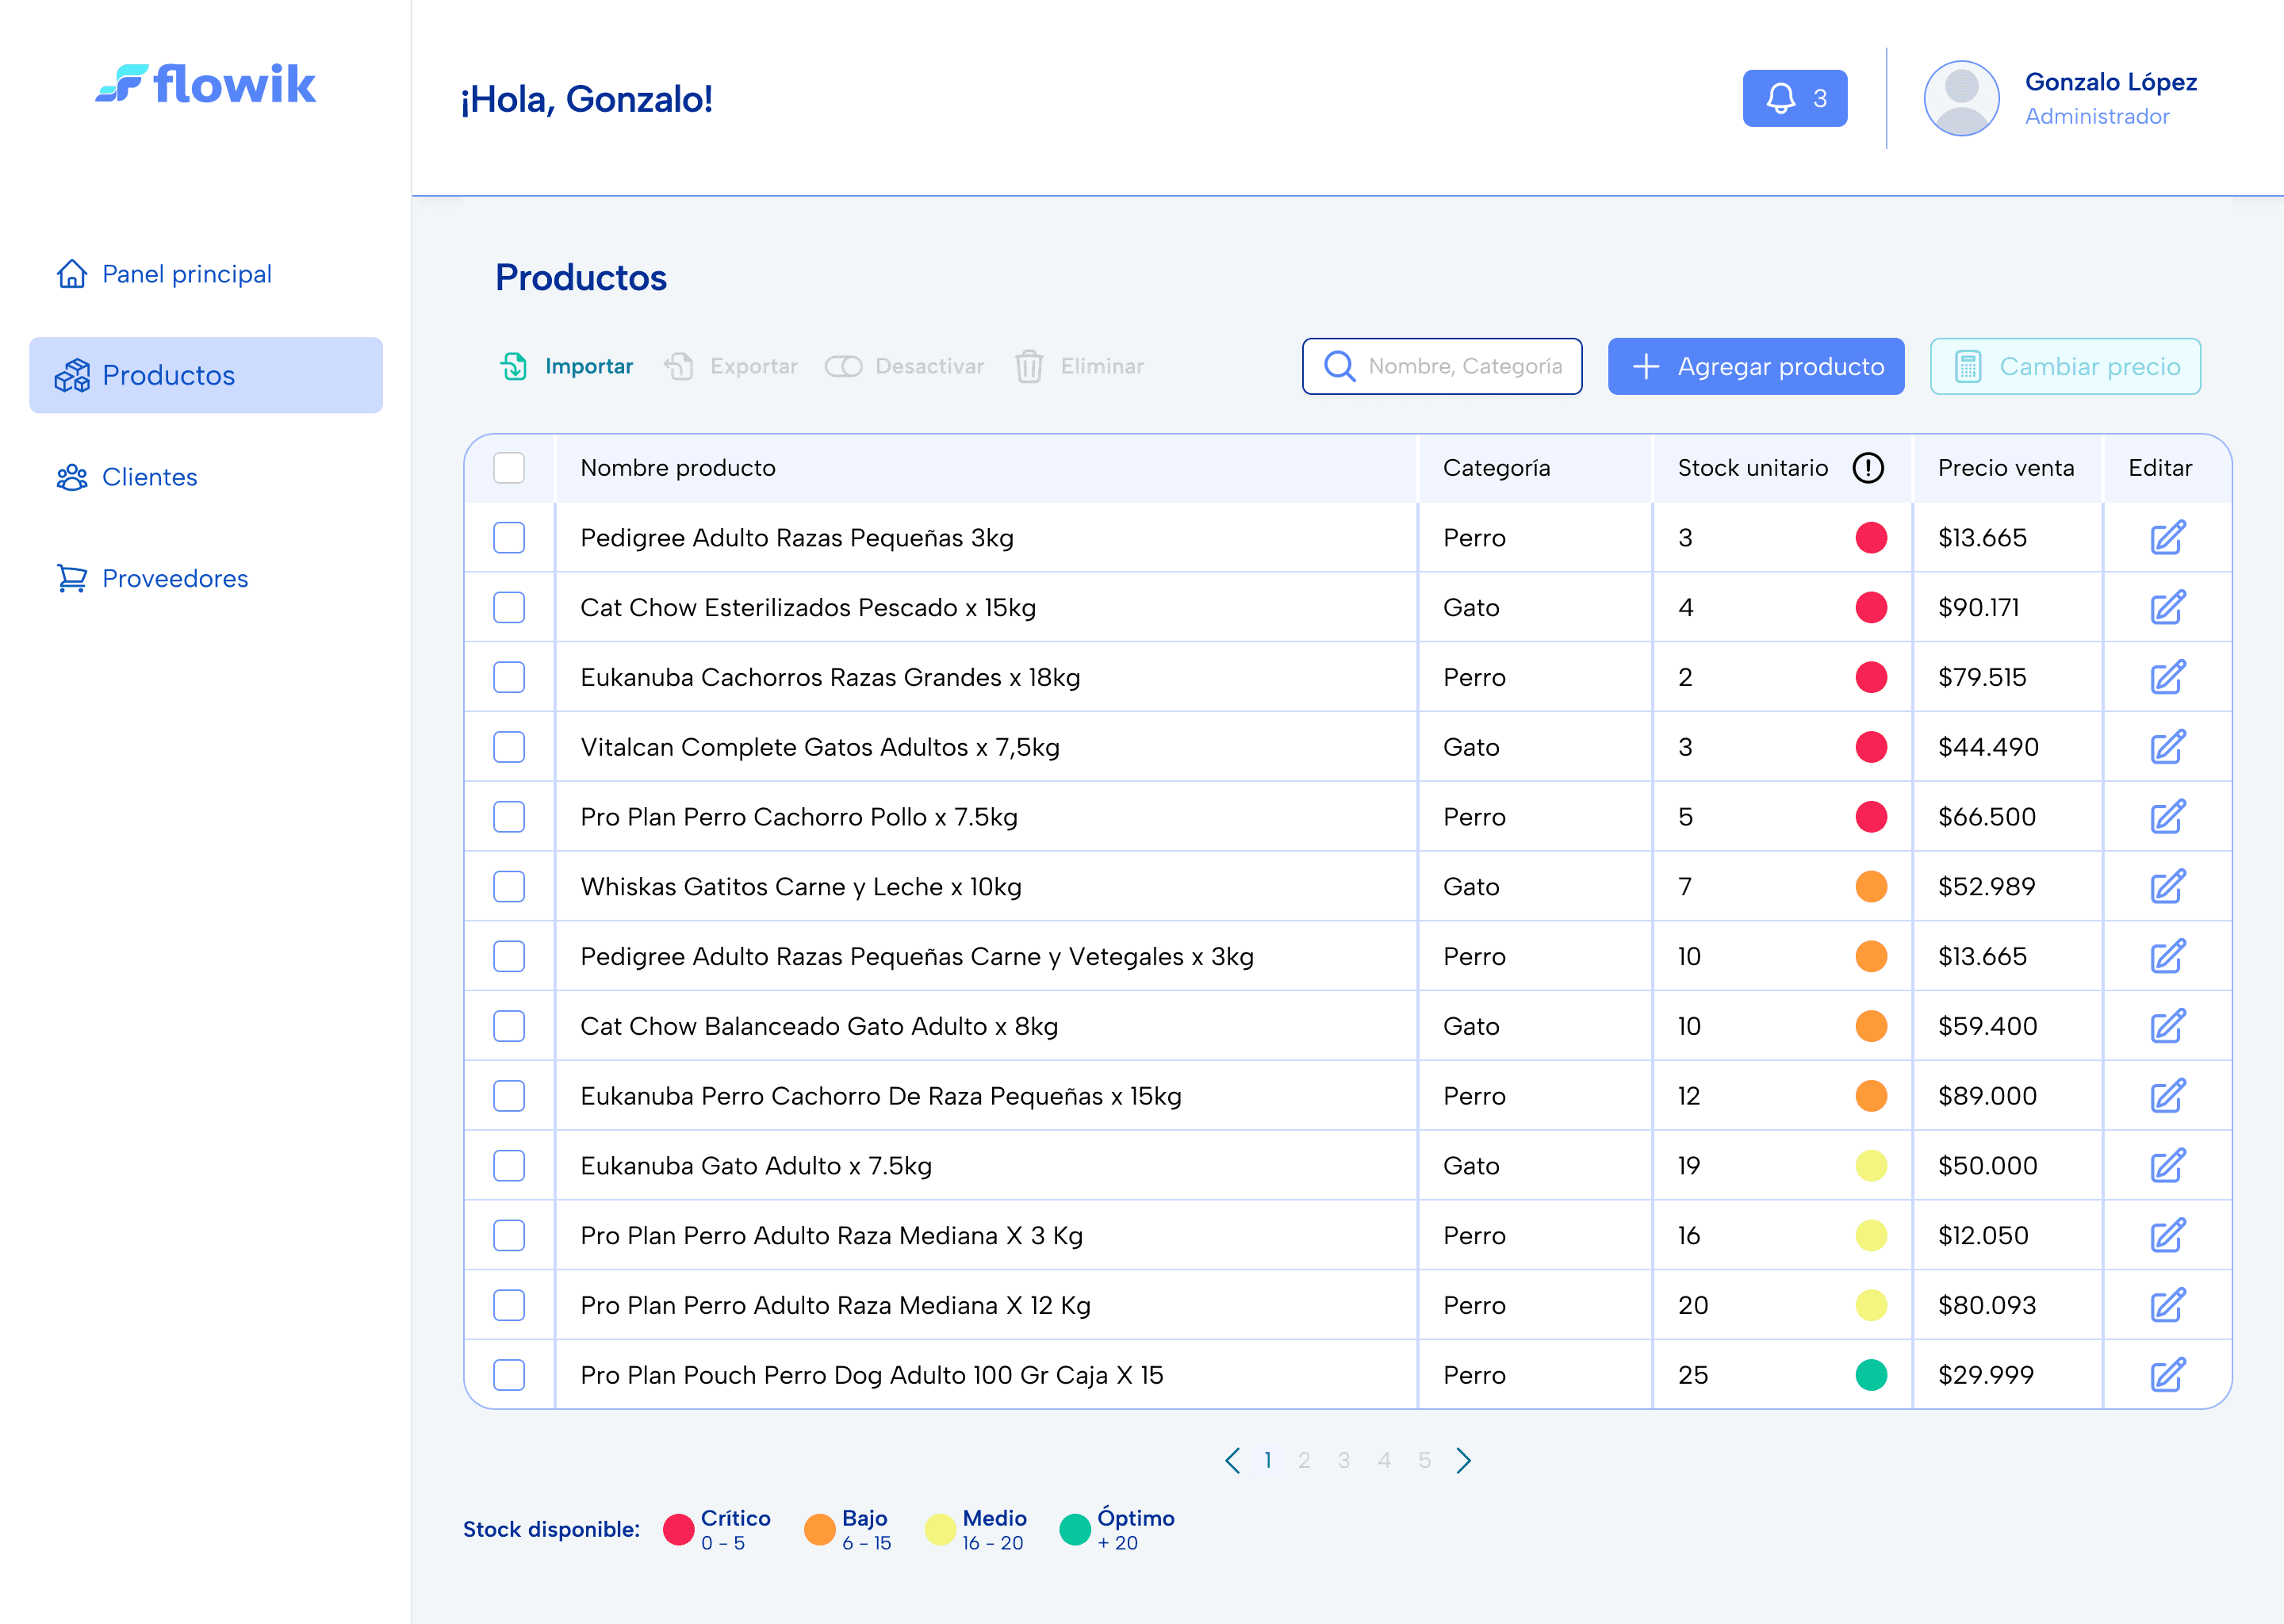
Task: Open the notifications bell button
Action: 1794,98
